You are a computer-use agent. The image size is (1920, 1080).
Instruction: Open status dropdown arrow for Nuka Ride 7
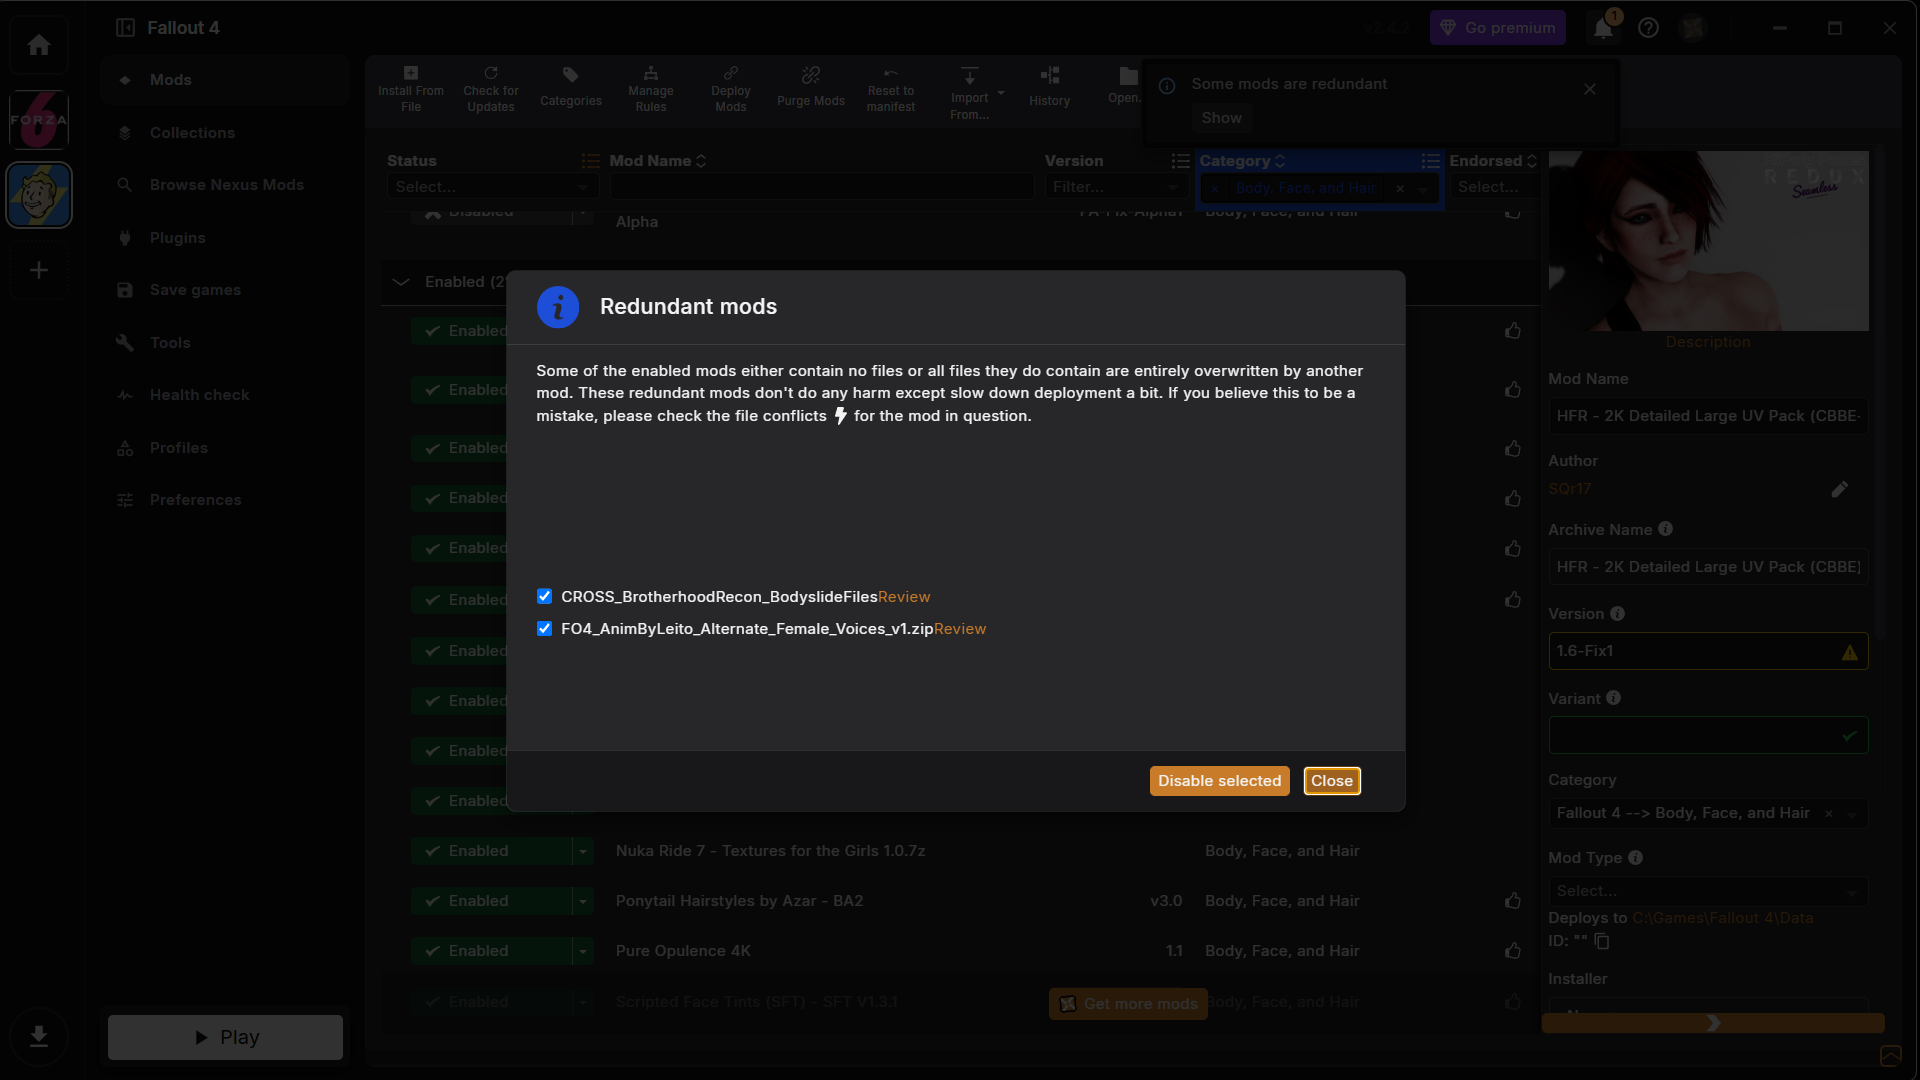point(583,851)
